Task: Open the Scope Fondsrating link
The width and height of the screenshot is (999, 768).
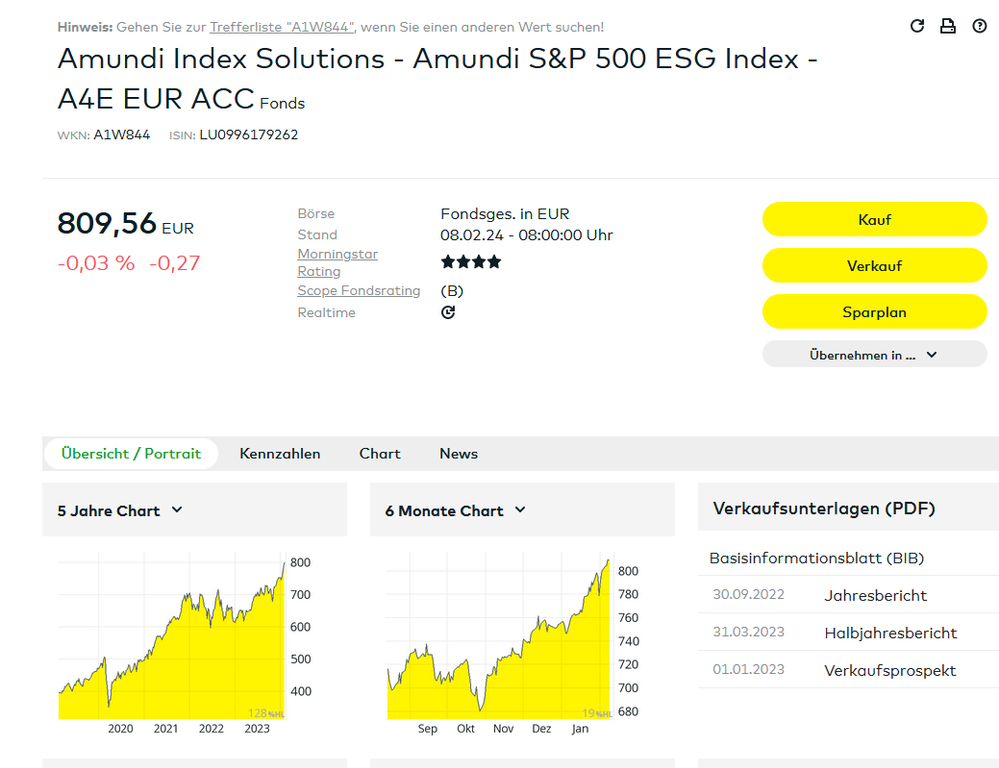Action: click(x=359, y=291)
